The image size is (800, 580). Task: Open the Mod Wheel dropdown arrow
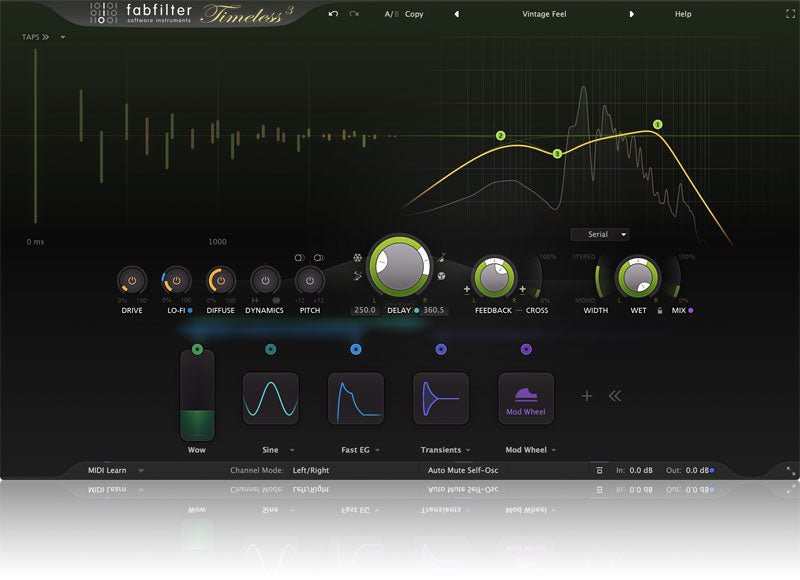pyautogui.click(x=554, y=450)
